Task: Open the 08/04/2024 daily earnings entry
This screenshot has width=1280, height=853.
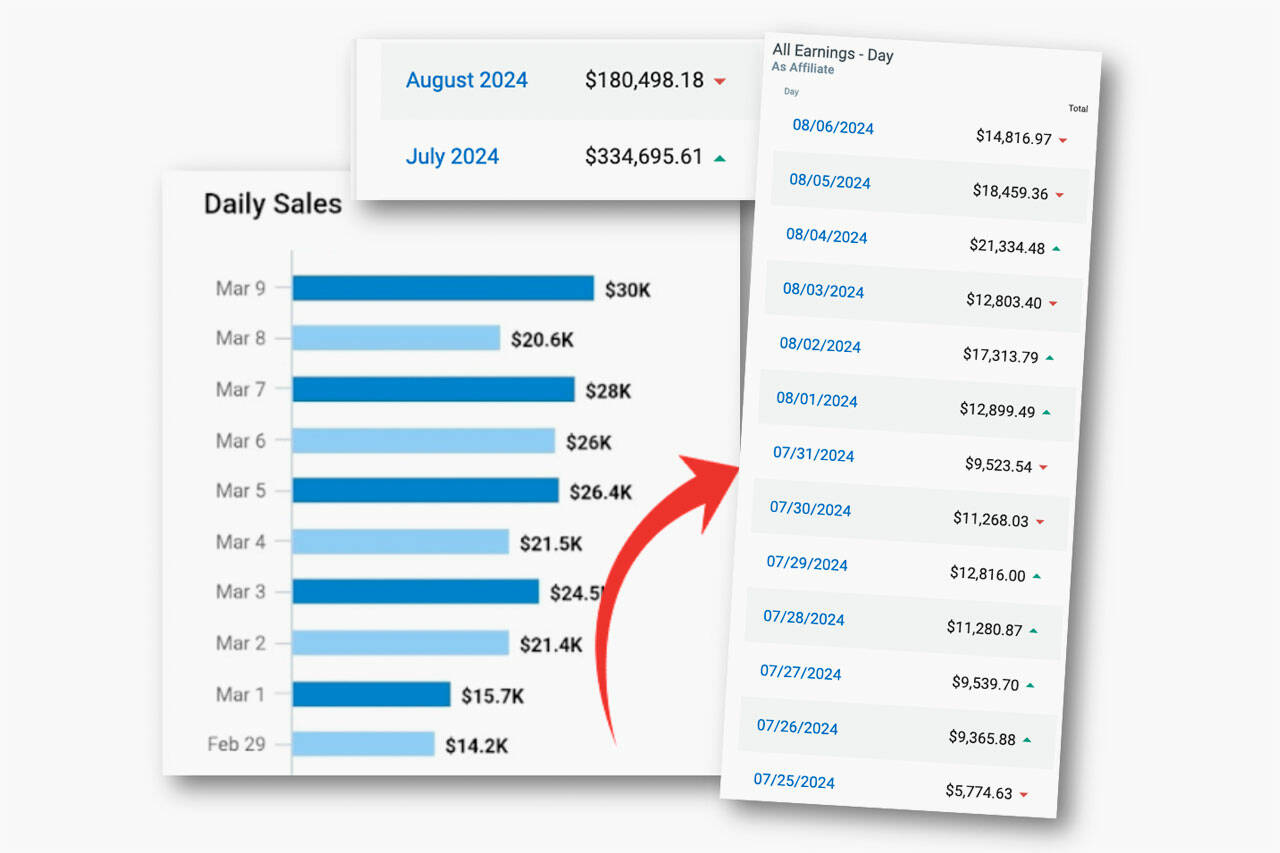Action: tap(826, 236)
